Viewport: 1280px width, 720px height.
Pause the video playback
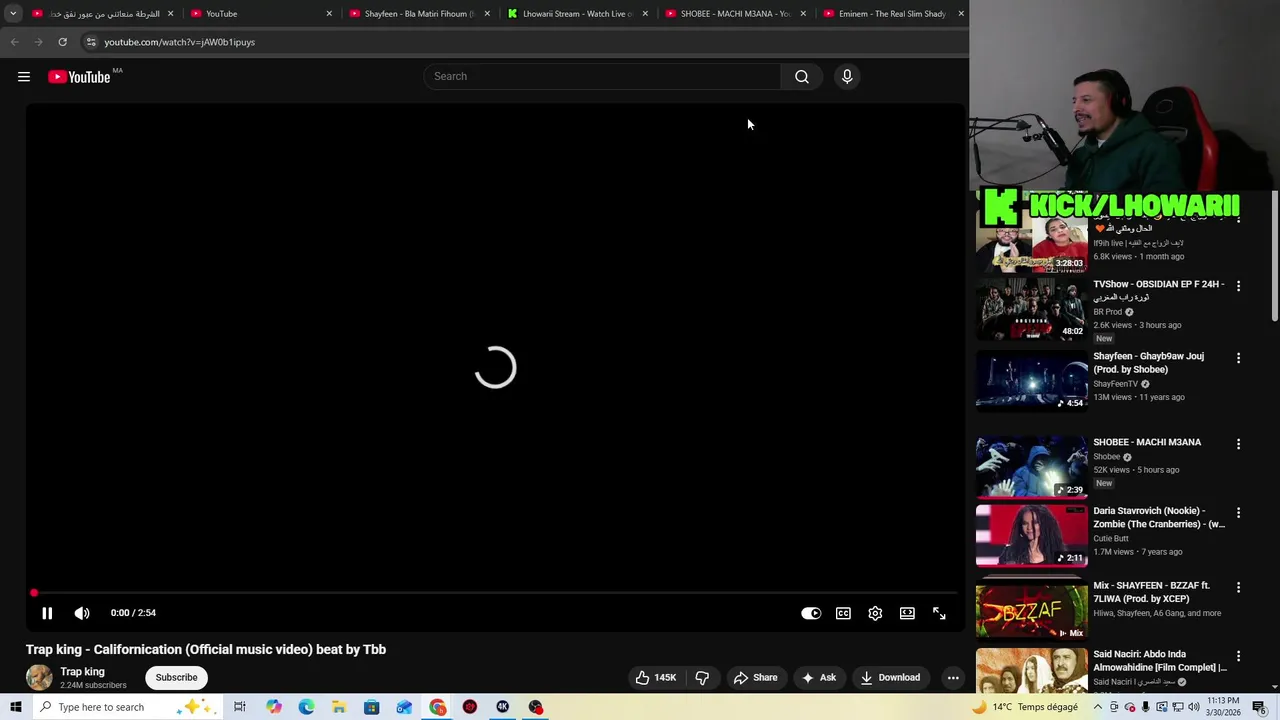(47, 613)
